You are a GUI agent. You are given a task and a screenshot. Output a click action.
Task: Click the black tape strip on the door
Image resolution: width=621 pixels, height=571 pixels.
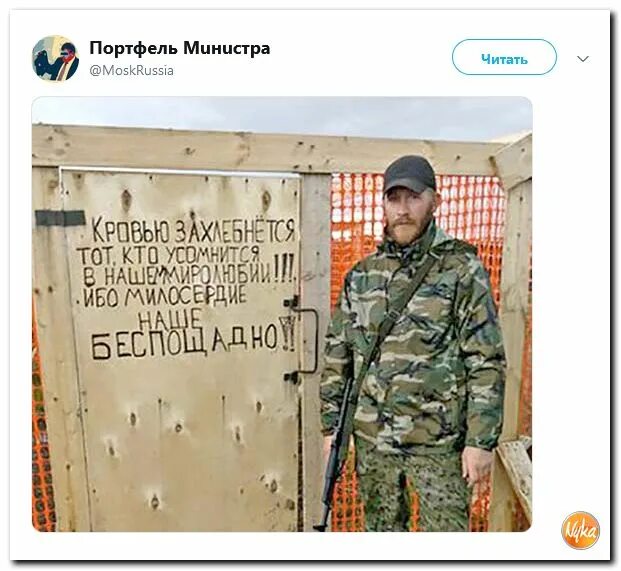pos(60,218)
